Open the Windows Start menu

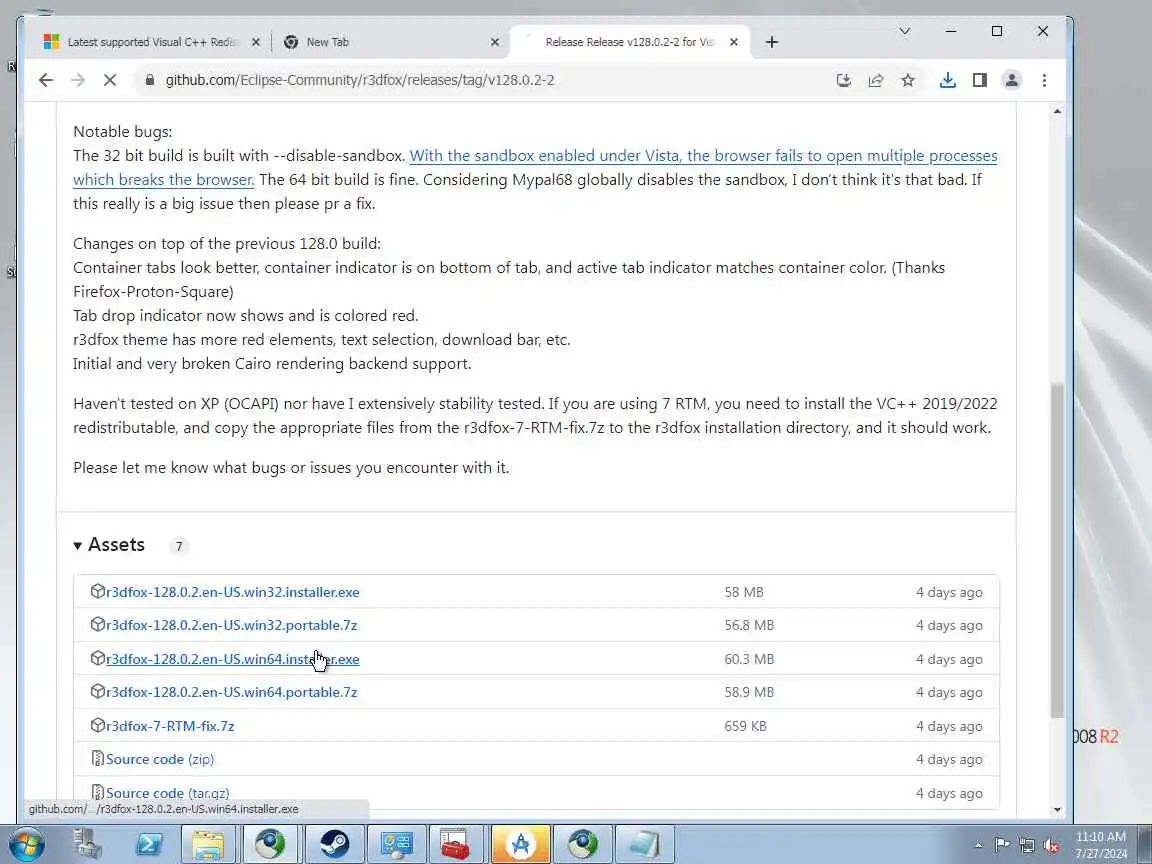click(26, 844)
